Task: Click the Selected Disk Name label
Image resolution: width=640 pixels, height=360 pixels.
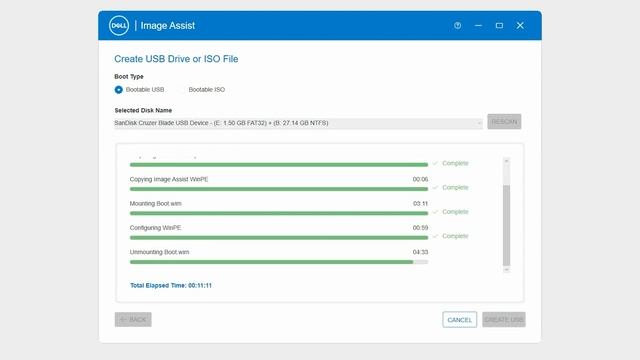Action: click(143, 110)
